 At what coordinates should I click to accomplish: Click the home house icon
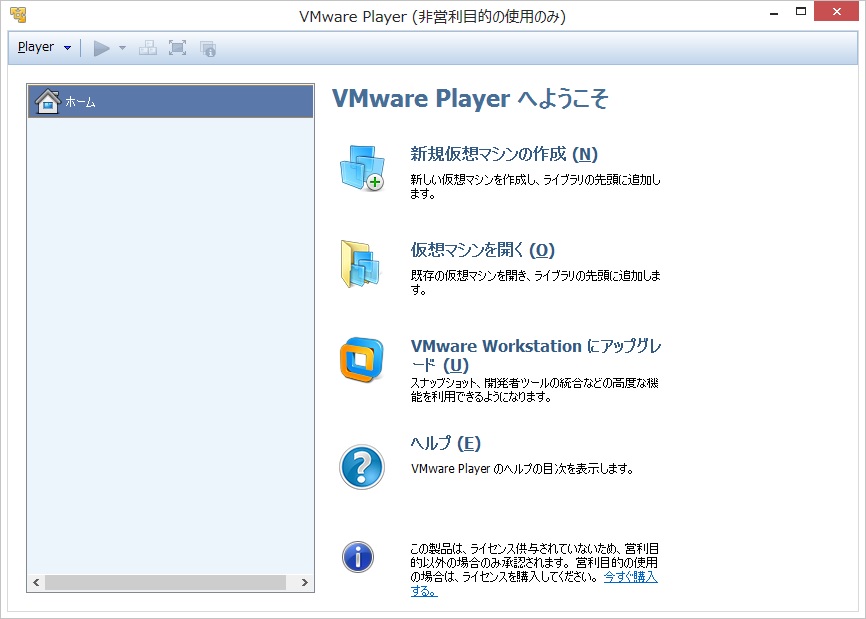(47, 101)
